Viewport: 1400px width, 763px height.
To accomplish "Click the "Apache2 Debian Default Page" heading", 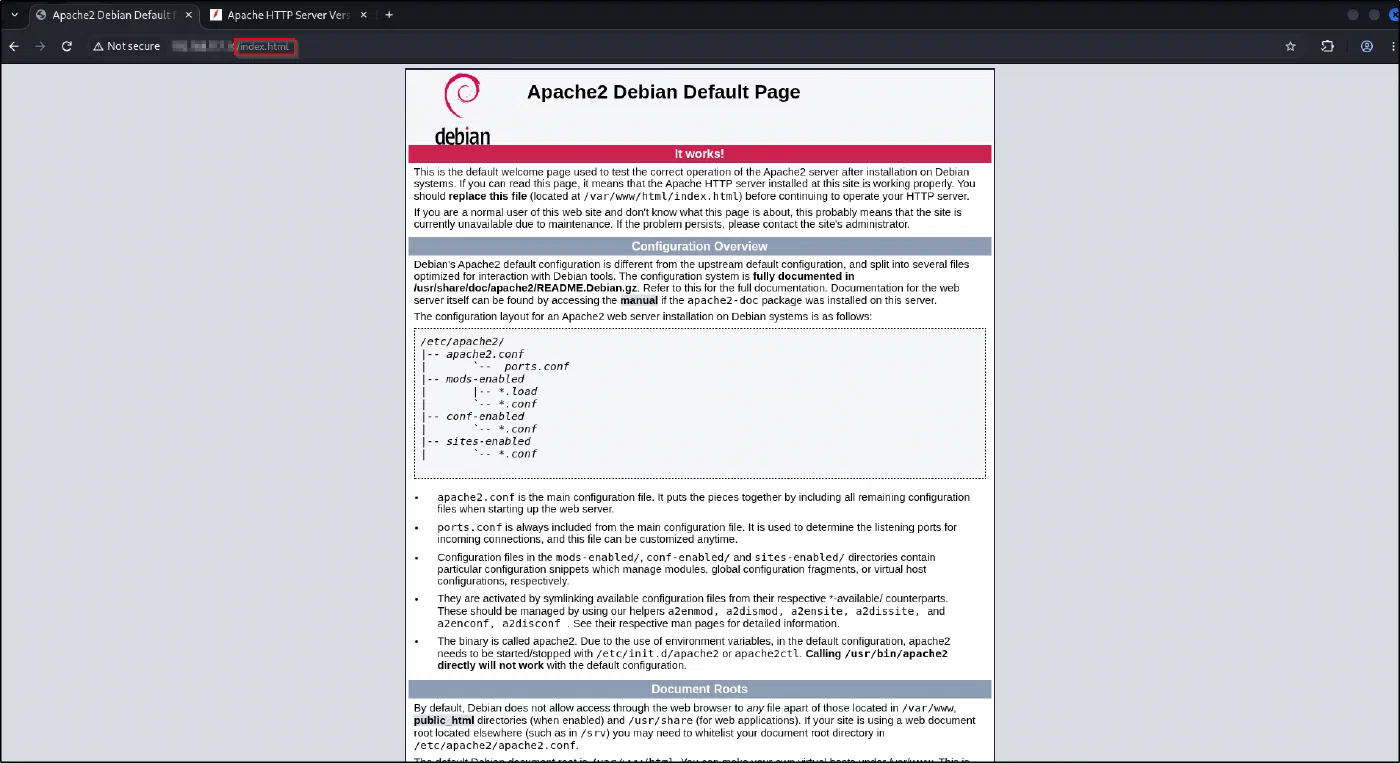I will pyautogui.click(x=663, y=92).
